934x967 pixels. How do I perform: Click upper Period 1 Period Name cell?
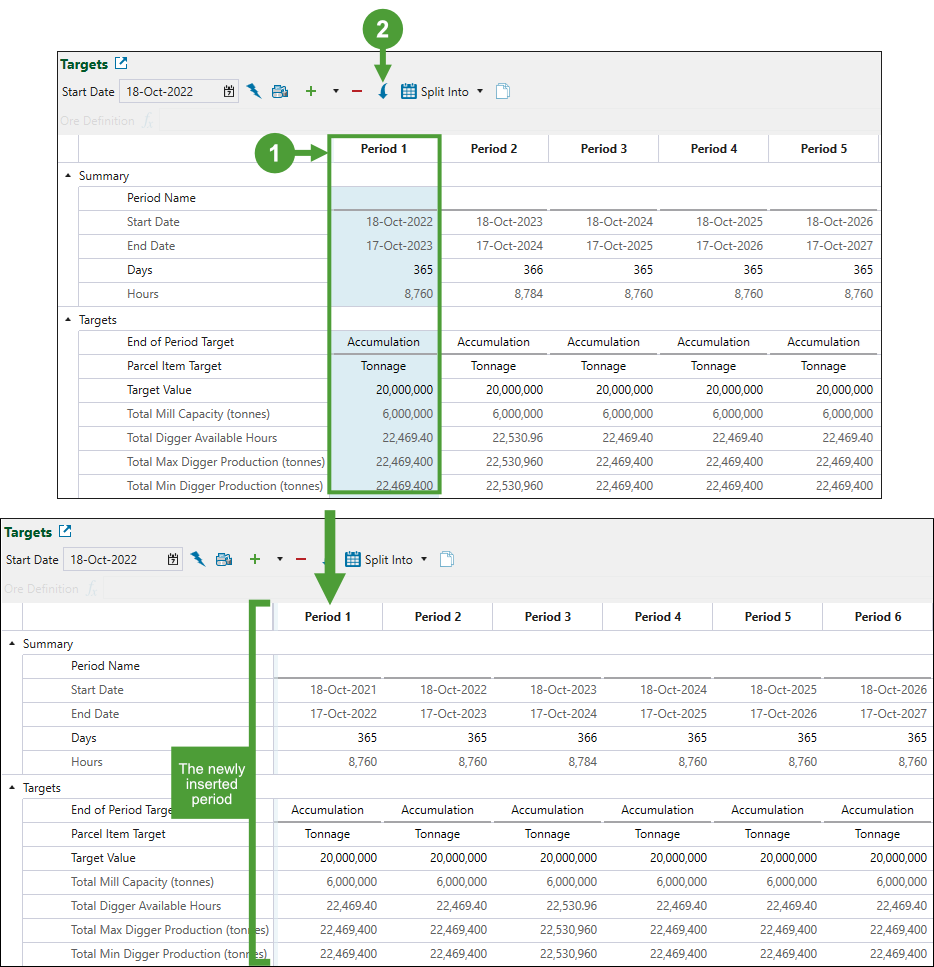coord(383,198)
